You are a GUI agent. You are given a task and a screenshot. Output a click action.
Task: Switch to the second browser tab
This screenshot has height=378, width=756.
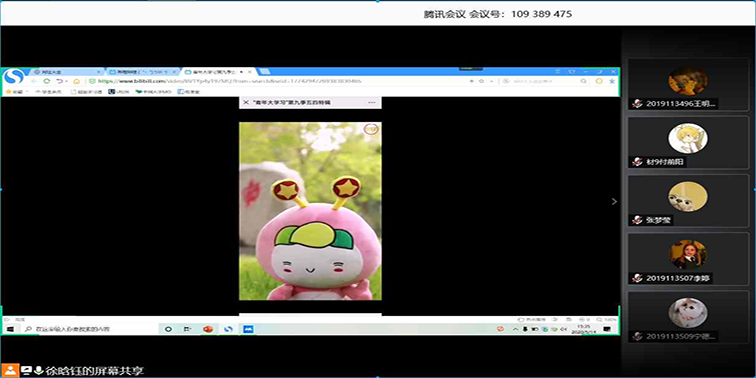142,72
